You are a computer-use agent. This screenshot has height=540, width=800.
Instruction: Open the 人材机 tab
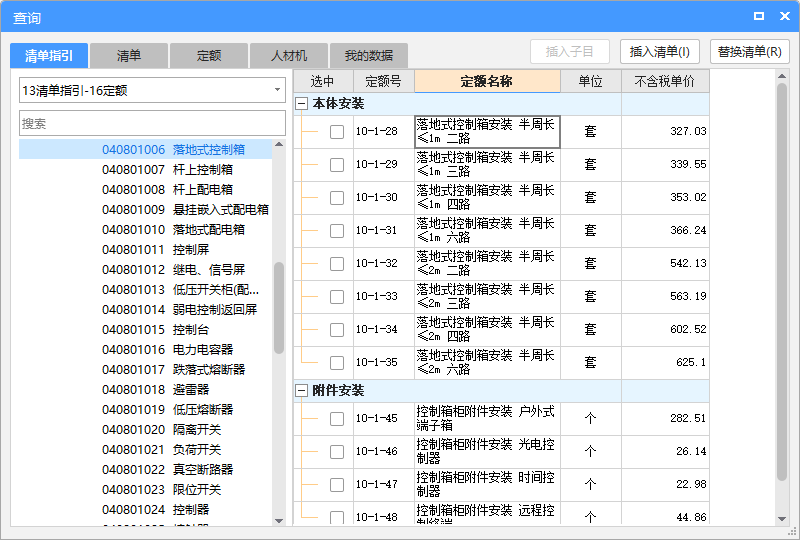coord(289,56)
